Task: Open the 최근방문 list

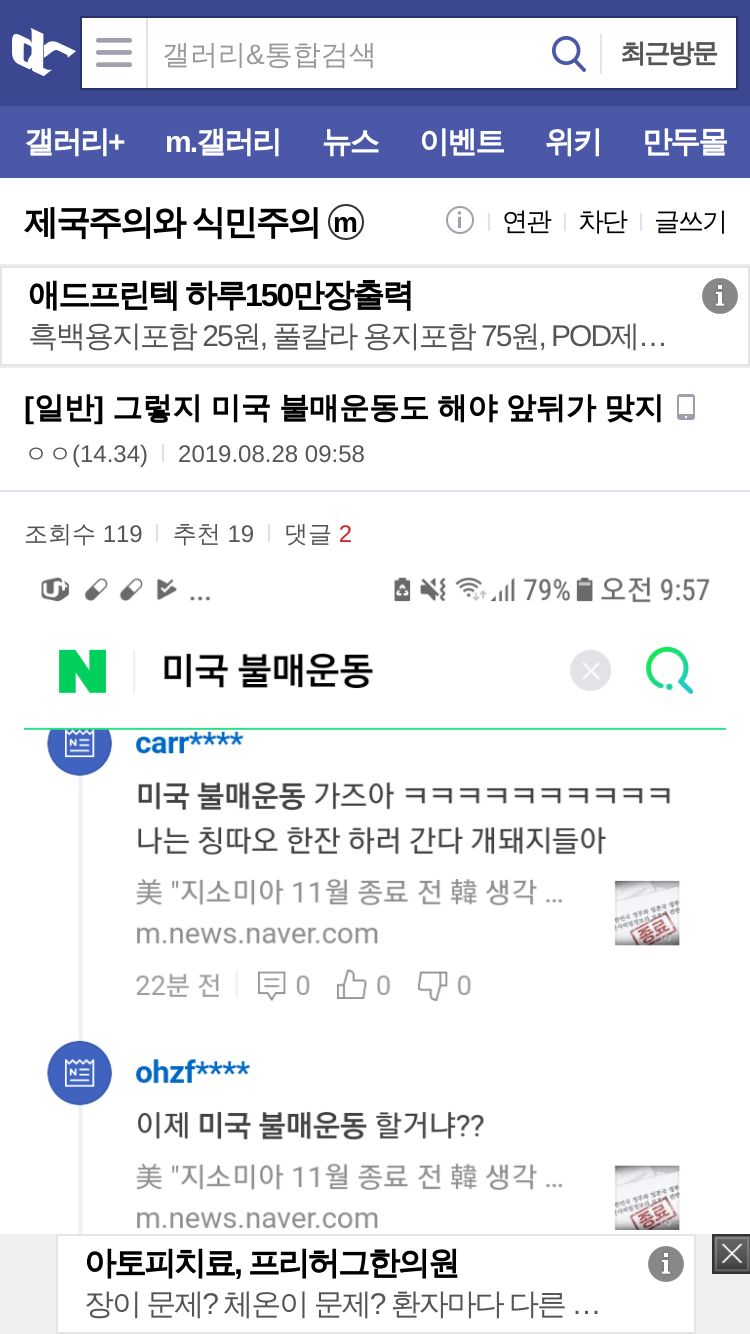Action: (x=669, y=53)
